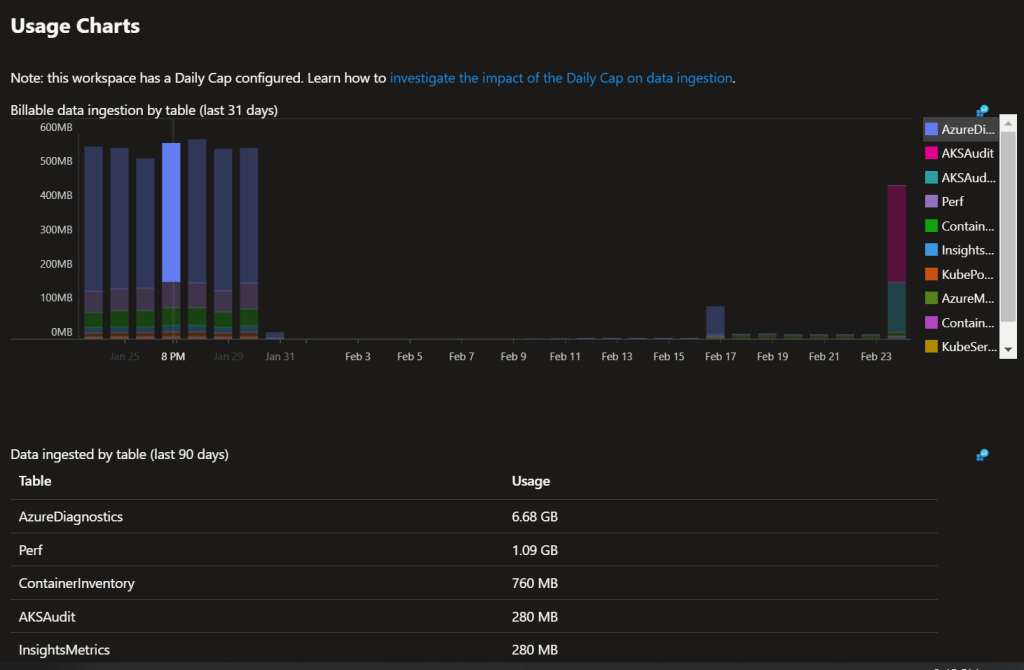Open the billable ingestion chart query in Logs
This screenshot has height=670, width=1024.
pyautogui.click(x=982, y=111)
